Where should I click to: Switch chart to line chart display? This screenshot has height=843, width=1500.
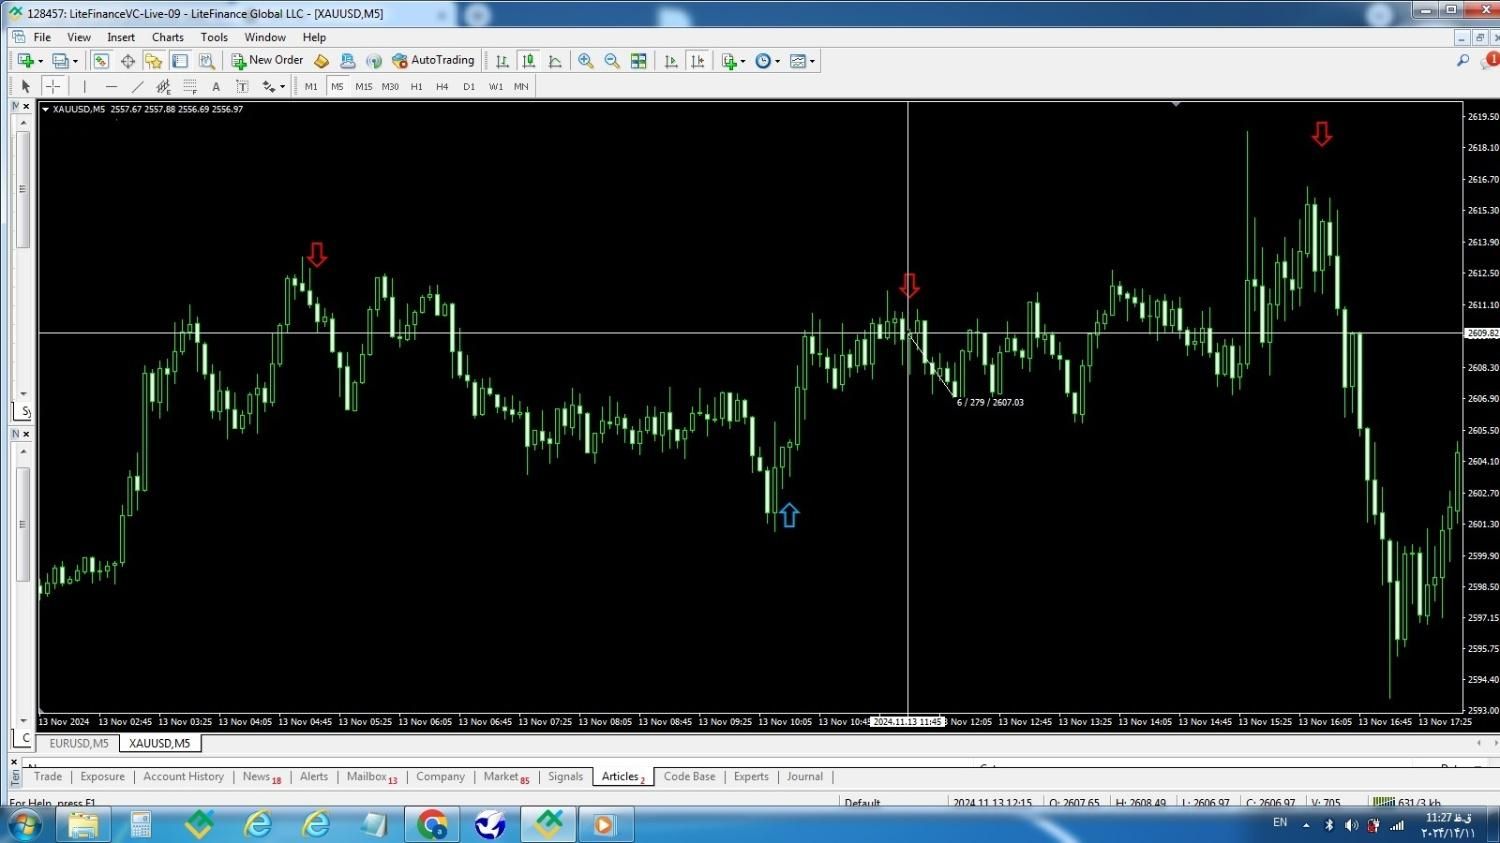click(x=555, y=61)
